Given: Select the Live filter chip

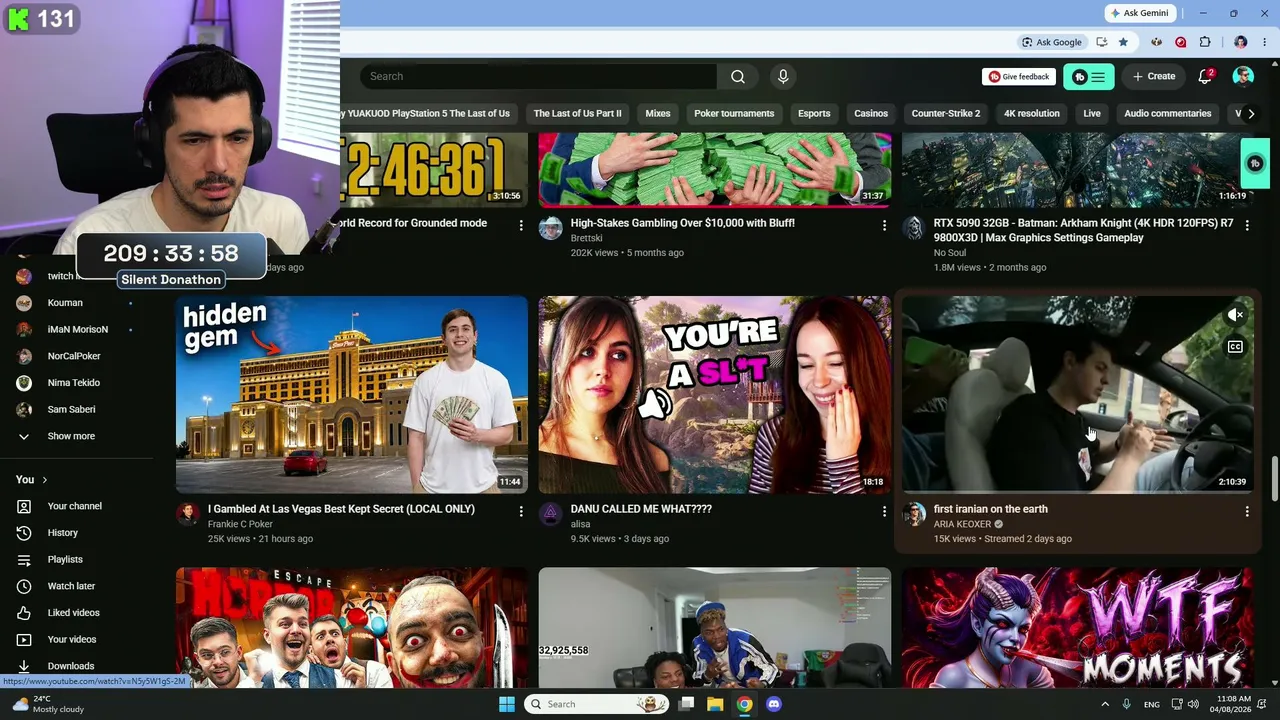Looking at the screenshot, I should click(x=1092, y=114).
